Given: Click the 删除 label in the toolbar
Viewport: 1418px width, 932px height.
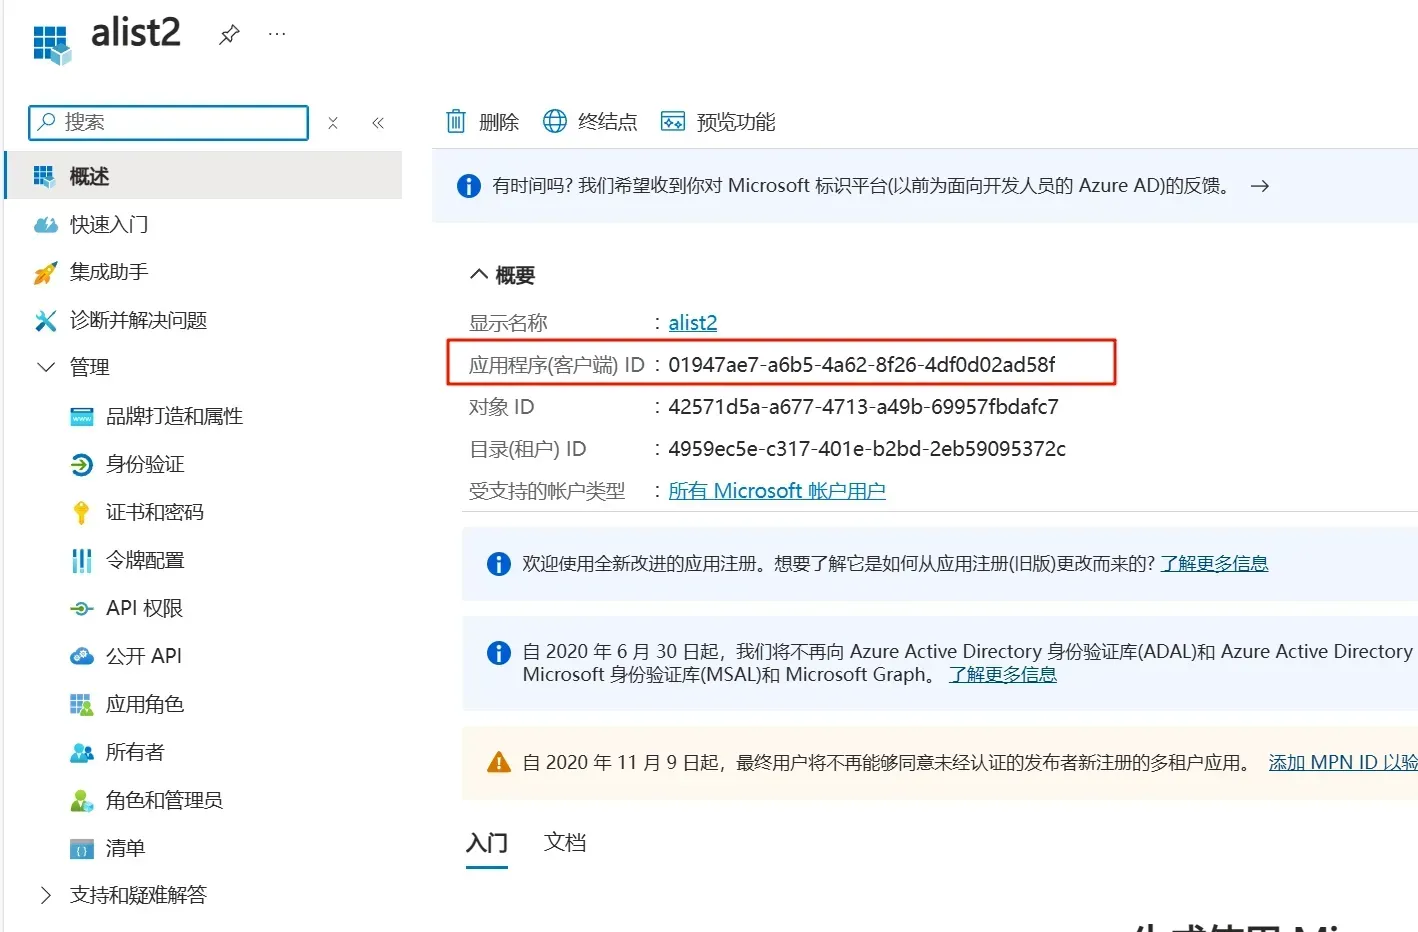Looking at the screenshot, I should (499, 122).
